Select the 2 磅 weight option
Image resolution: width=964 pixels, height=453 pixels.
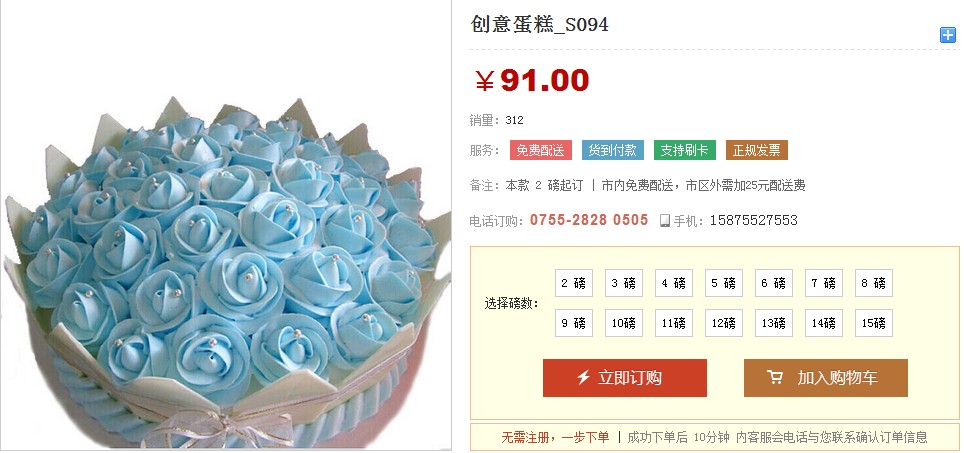574,283
